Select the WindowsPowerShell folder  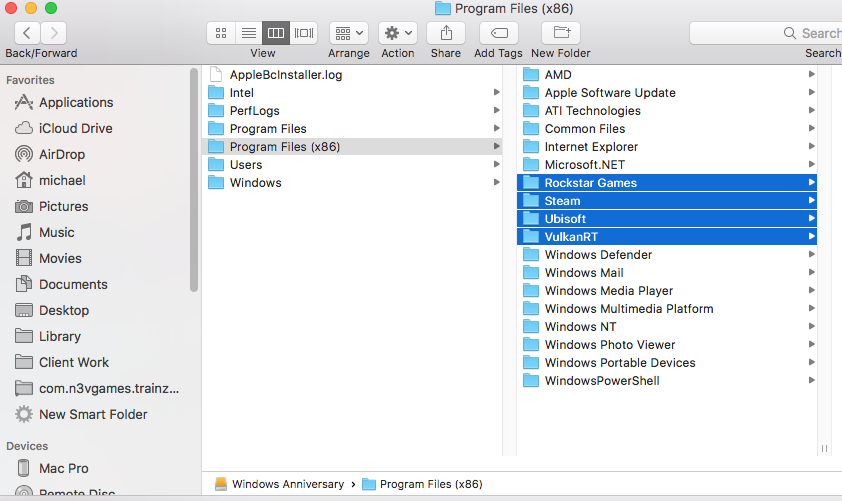click(x=667, y=381)
